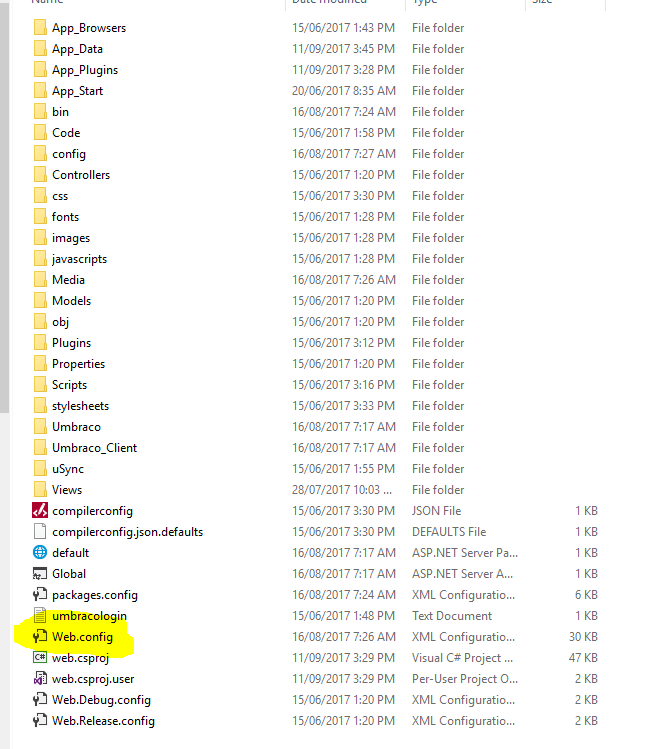Click the Views folder name
Image resolution: width=668 pixels, height=749 pixels.
[67, 490]
